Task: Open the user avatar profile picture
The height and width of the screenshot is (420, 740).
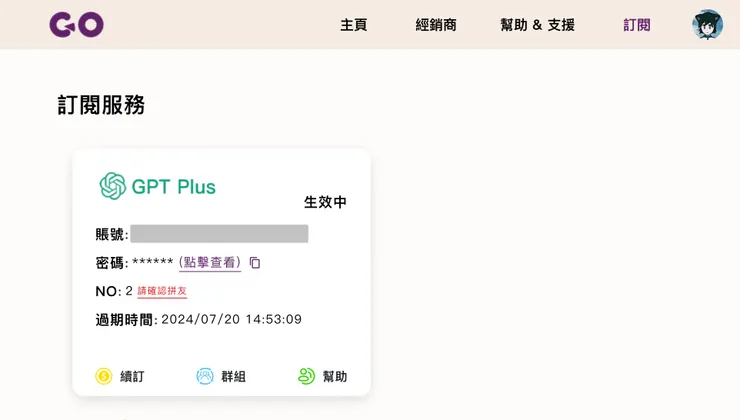Action: [x=707, y=25]
